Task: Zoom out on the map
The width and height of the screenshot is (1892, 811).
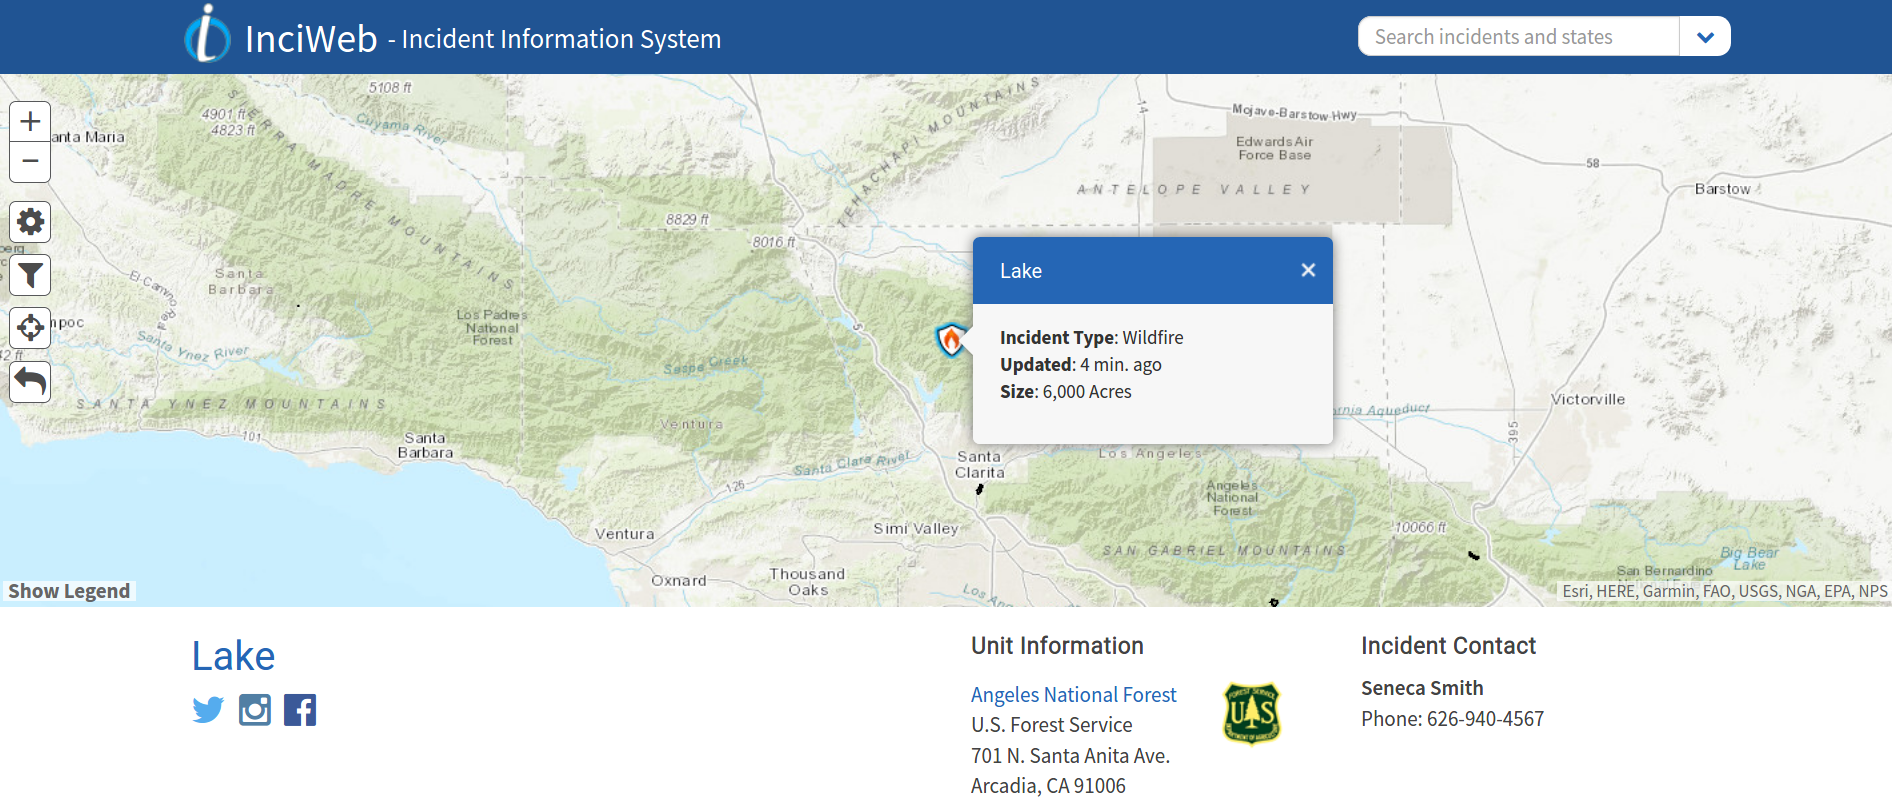Action: (30, 162)
